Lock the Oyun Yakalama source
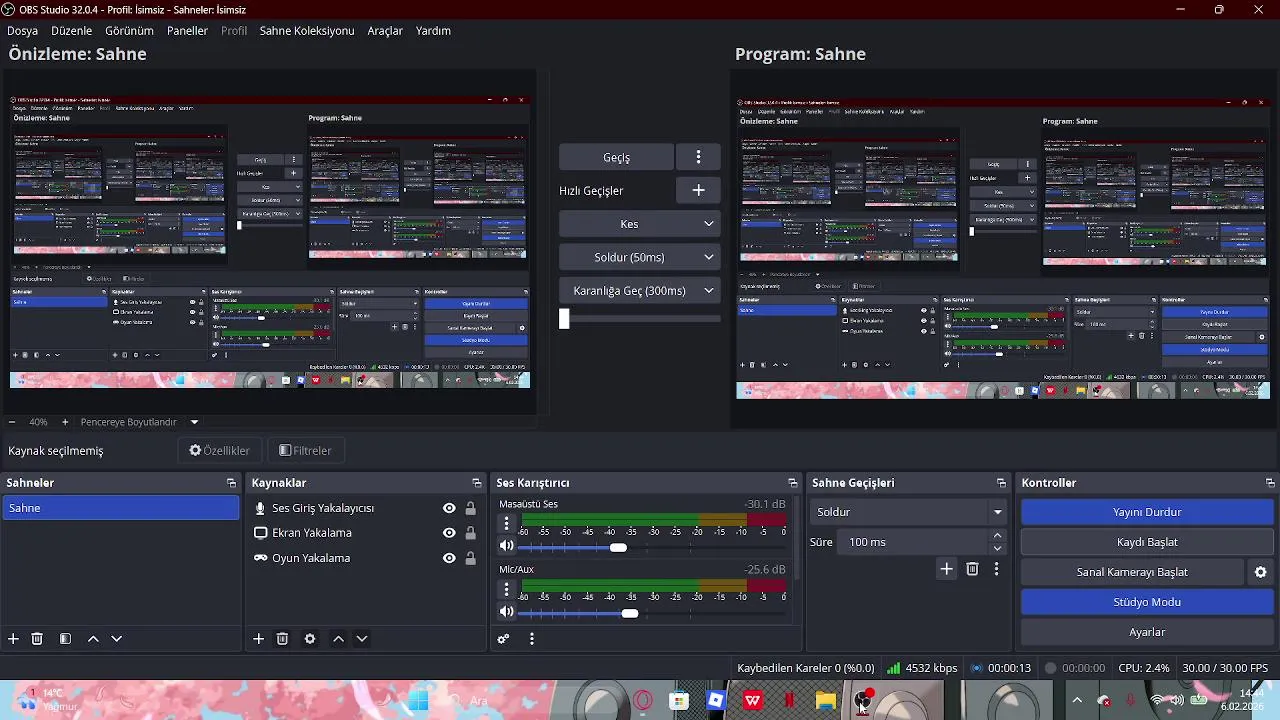The width and height of the screenshot is (1280, 720). click(x=470, y=558)
